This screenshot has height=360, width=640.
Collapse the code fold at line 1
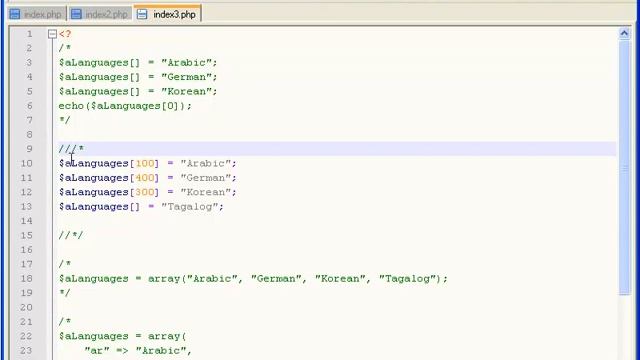(52, 34)
